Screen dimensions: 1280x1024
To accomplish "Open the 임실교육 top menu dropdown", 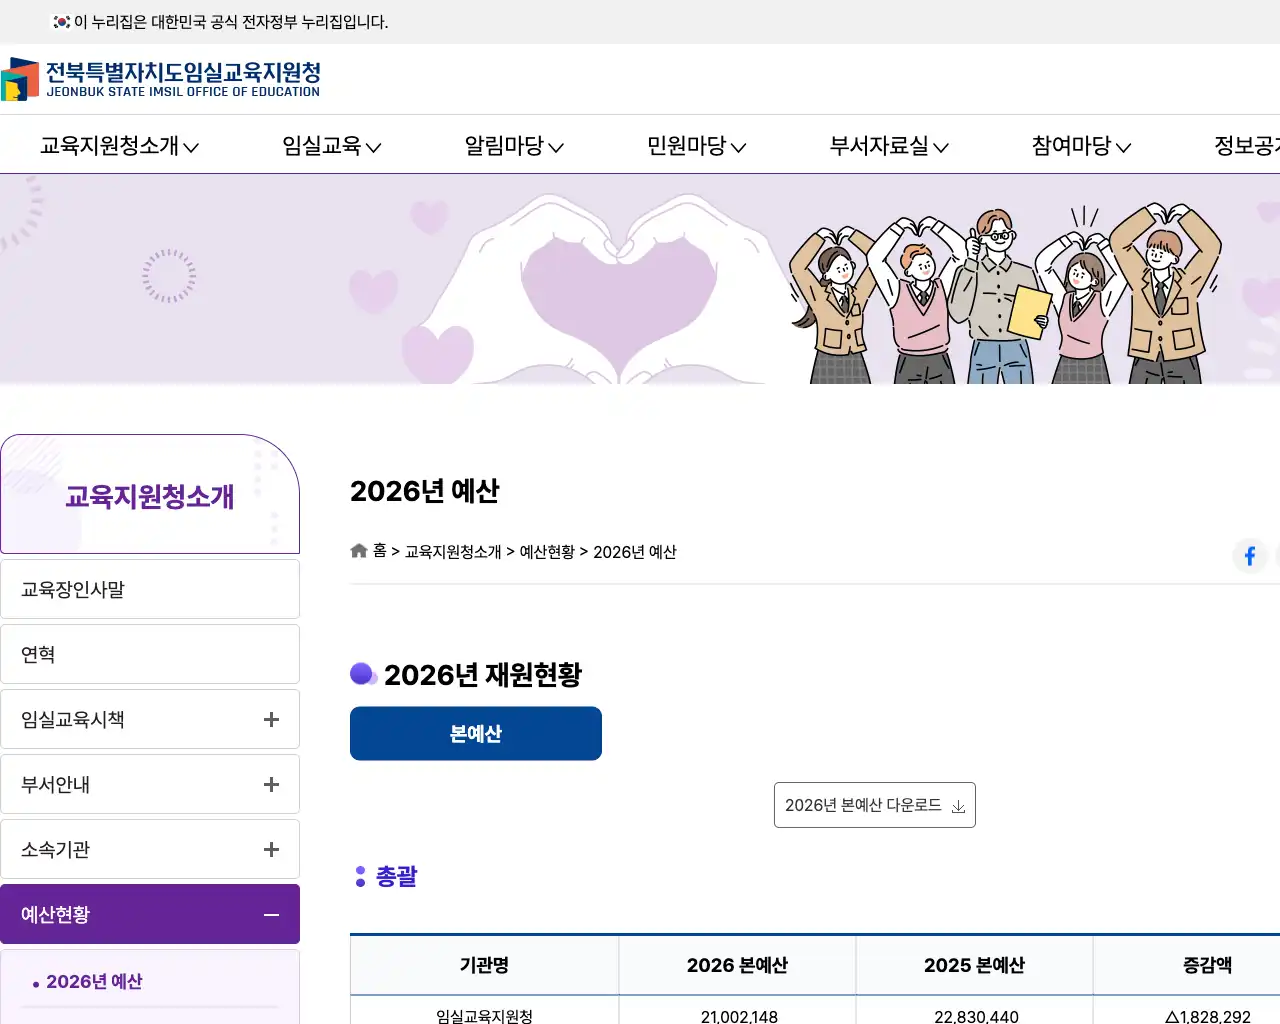I will pos(331,146).
